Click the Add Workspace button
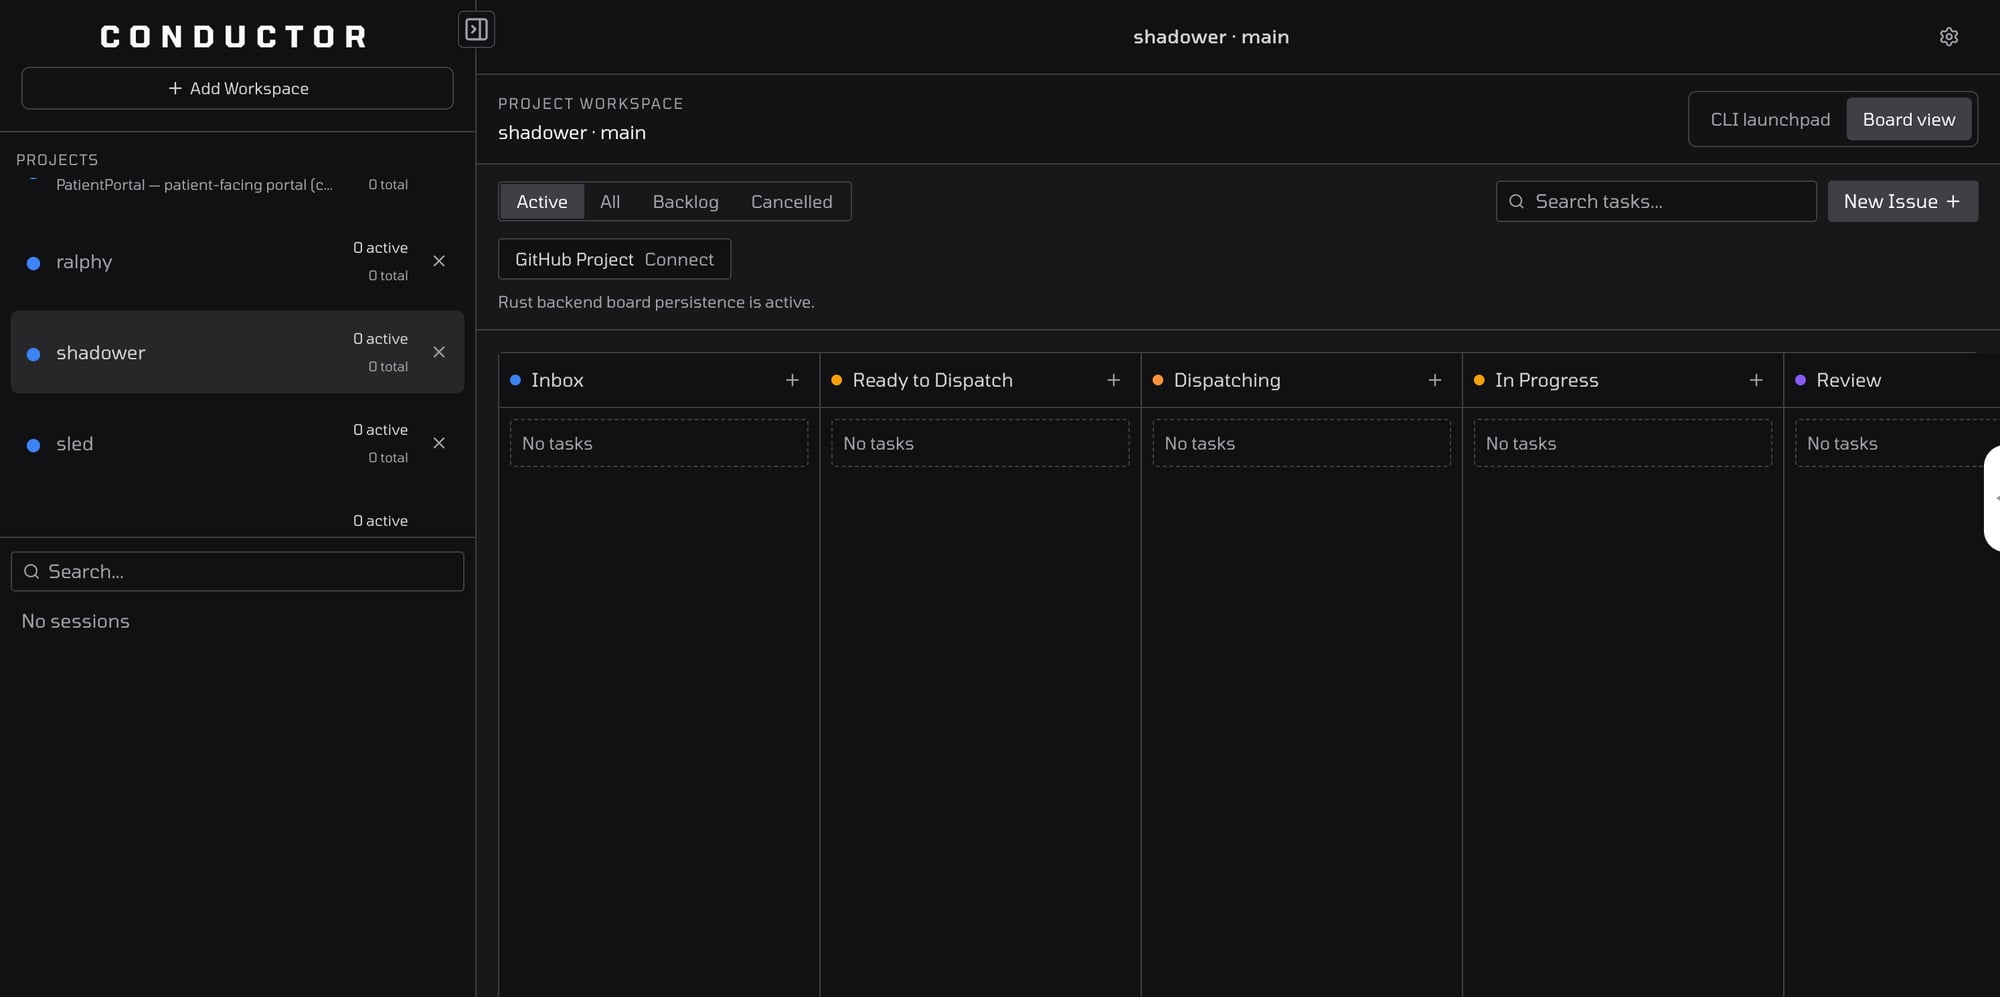Screen dimensions: 2000x997 [x=238, y=89]
